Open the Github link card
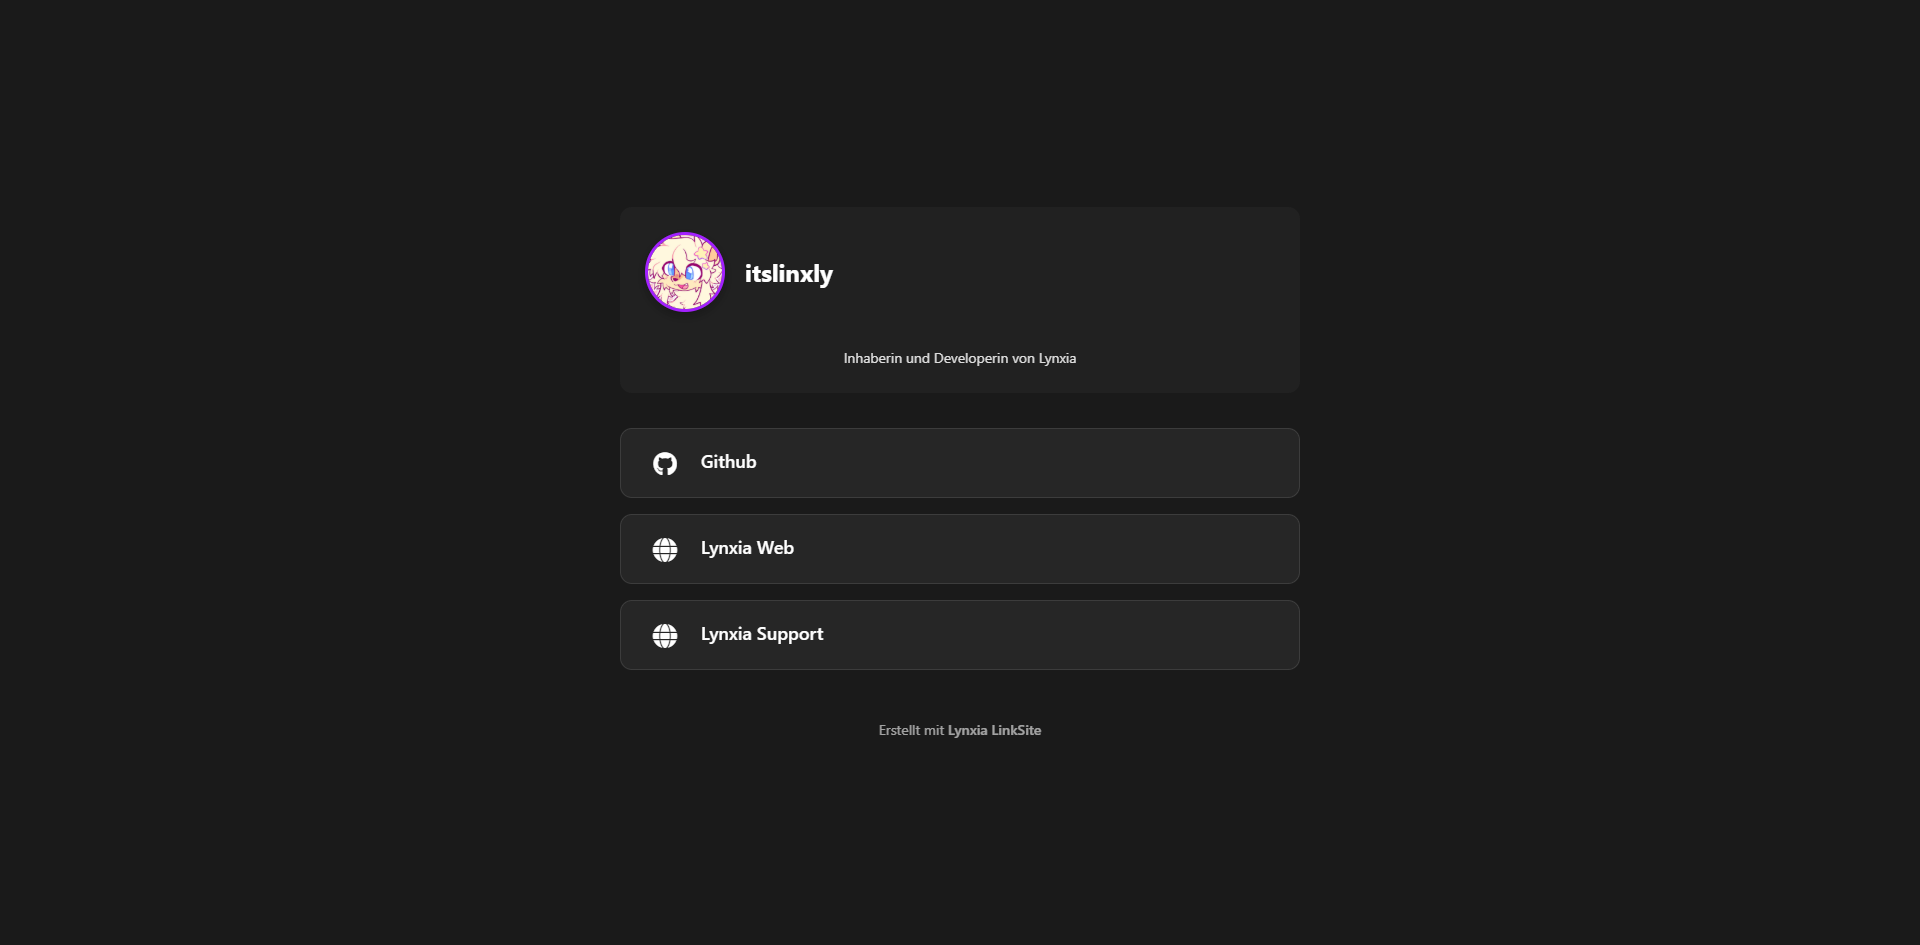The height and width of the screenshot is (945, 1920). coord(960,463)
